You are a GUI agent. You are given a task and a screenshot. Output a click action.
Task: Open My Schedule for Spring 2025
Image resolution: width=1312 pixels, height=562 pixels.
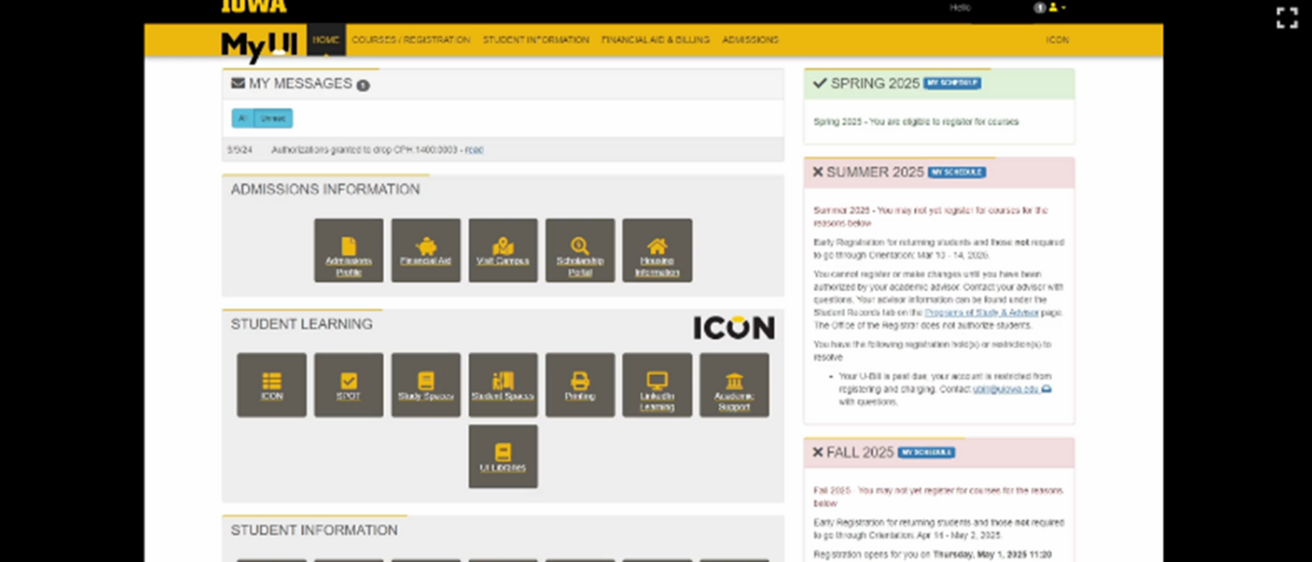coord(952,83)
